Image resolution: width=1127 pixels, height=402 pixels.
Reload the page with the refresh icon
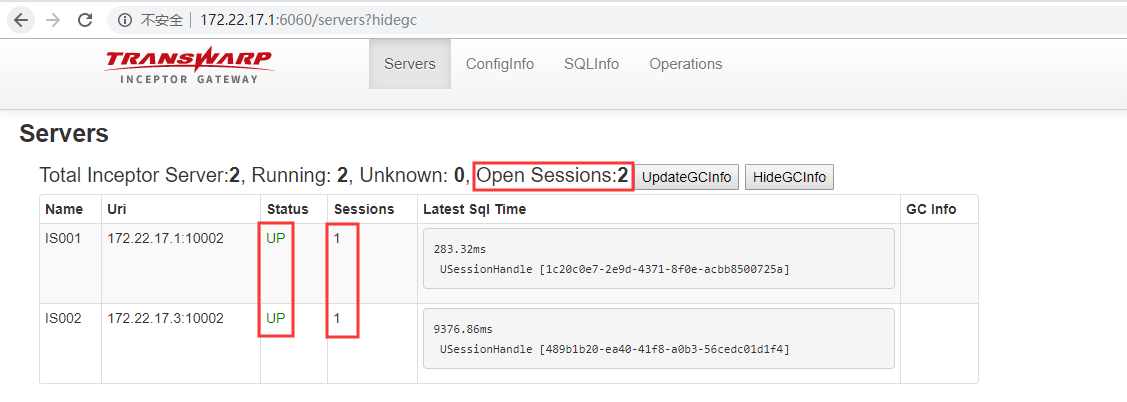click(x=85, y=20)
